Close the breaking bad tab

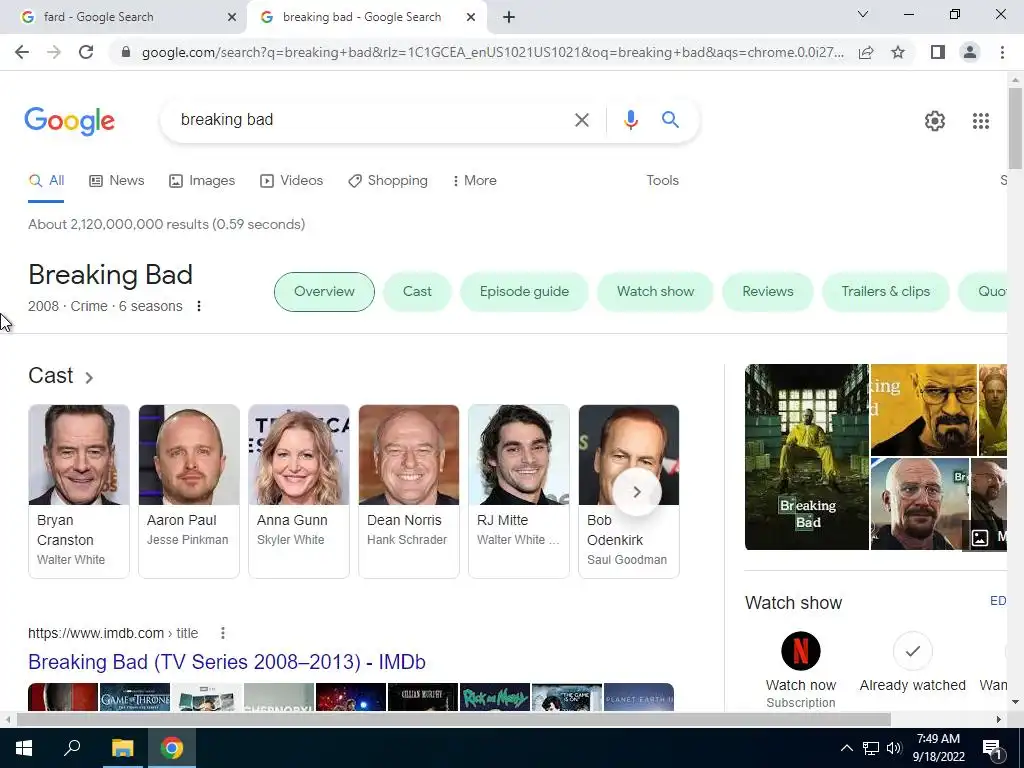[471, 18]
